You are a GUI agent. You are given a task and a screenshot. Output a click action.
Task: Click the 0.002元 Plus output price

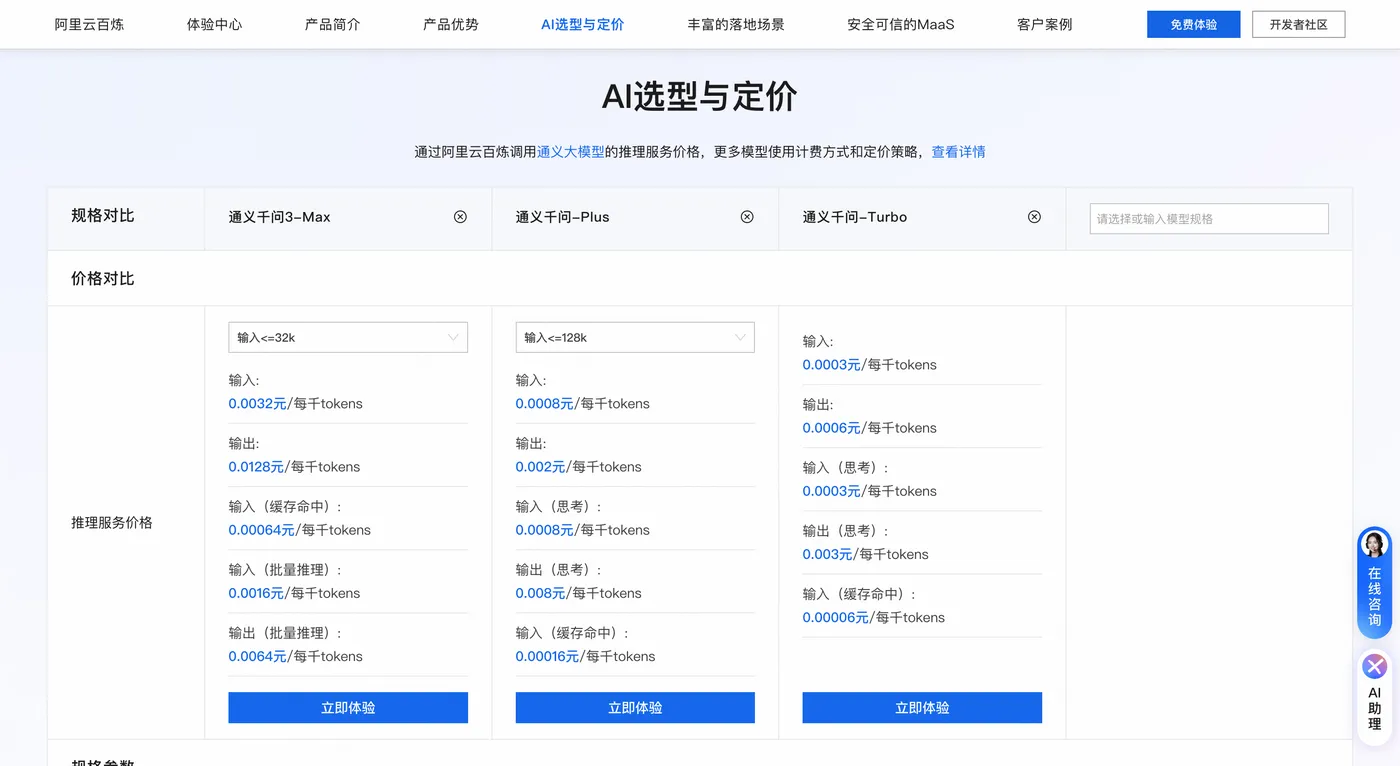tap(541, 467)
